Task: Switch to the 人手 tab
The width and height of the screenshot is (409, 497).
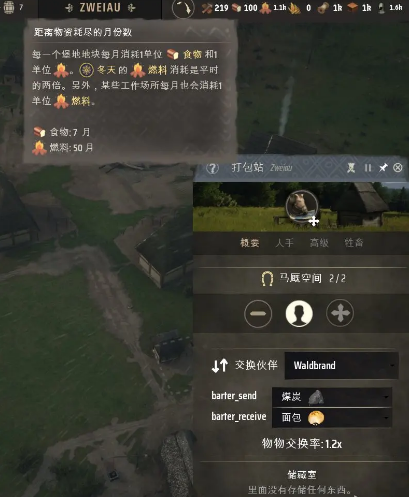Action: 284,243
